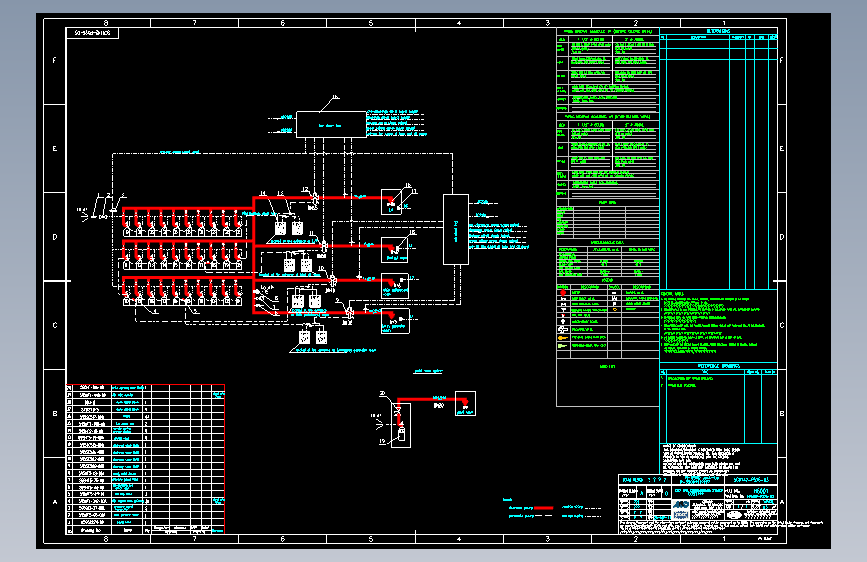
Task: Select the lowest pilot cylinder pair below the red pipes
Action: pyautogui.click(x=312, y=337)
